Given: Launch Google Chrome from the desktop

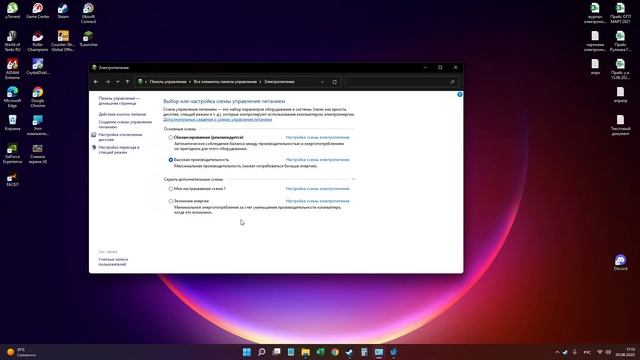Looking at the screenshot, I should 38,97.
